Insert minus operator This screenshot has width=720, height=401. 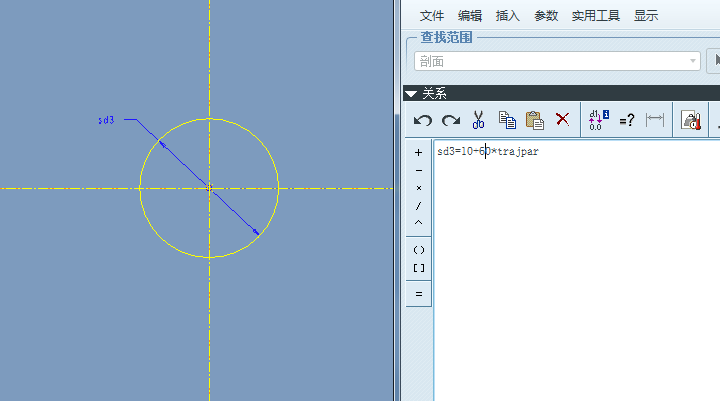(x=418, y=170)
